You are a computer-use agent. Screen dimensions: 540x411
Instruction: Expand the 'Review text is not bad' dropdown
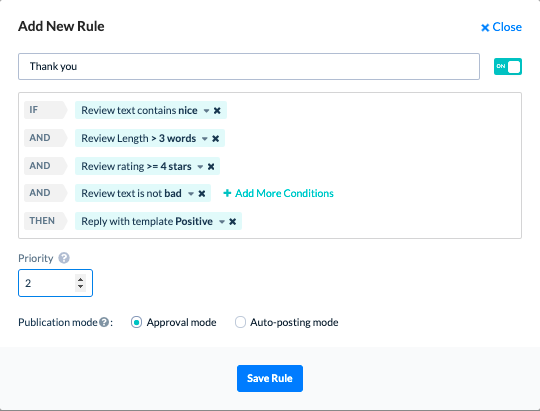point(191,194)
